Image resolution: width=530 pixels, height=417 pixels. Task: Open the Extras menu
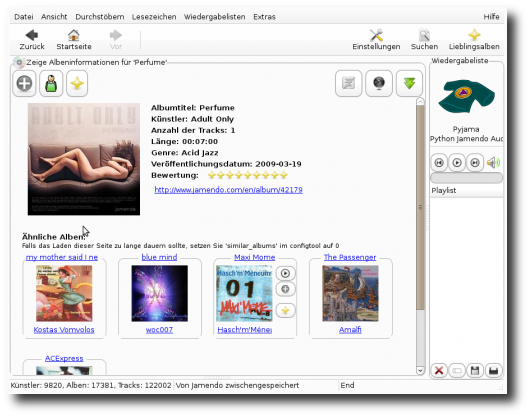[x=264, y=17]
